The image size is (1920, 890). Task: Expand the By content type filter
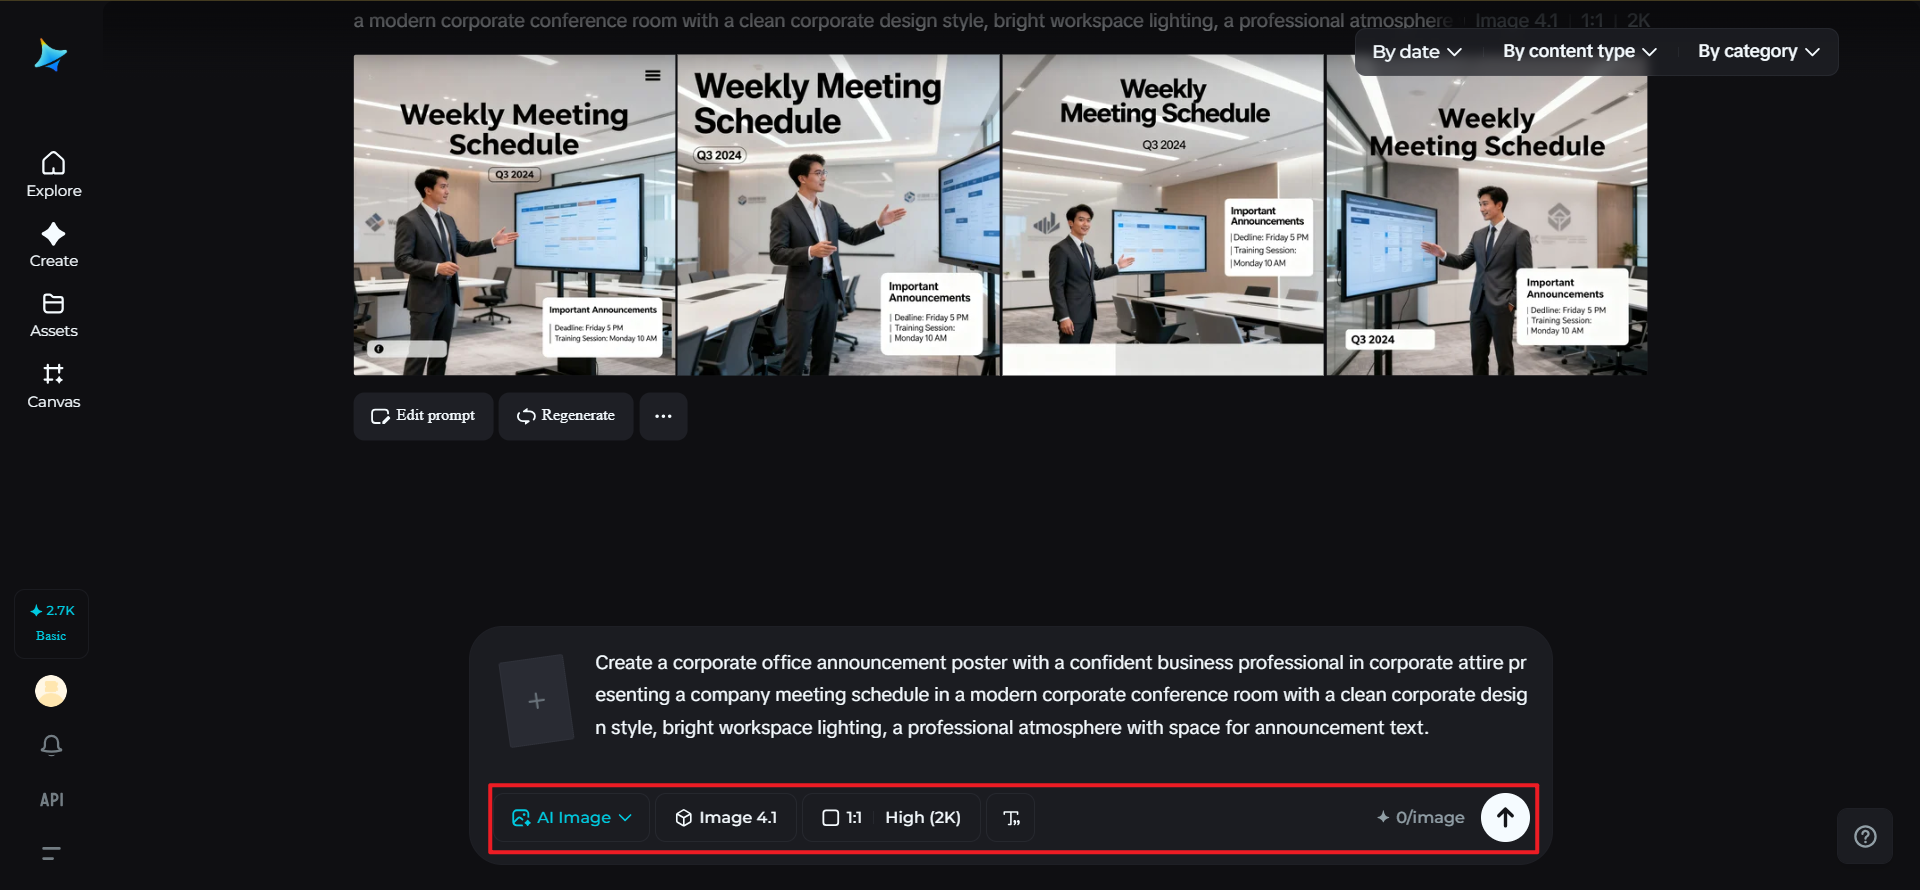click(x=1580, y=52)
